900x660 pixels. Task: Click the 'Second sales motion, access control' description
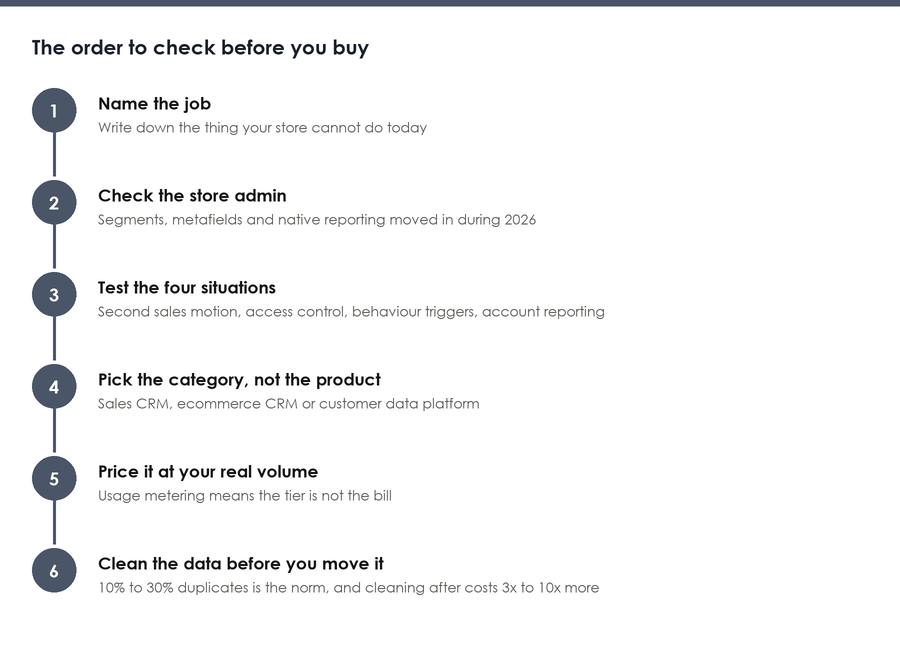pyautogui.click(x=351, y=312)
